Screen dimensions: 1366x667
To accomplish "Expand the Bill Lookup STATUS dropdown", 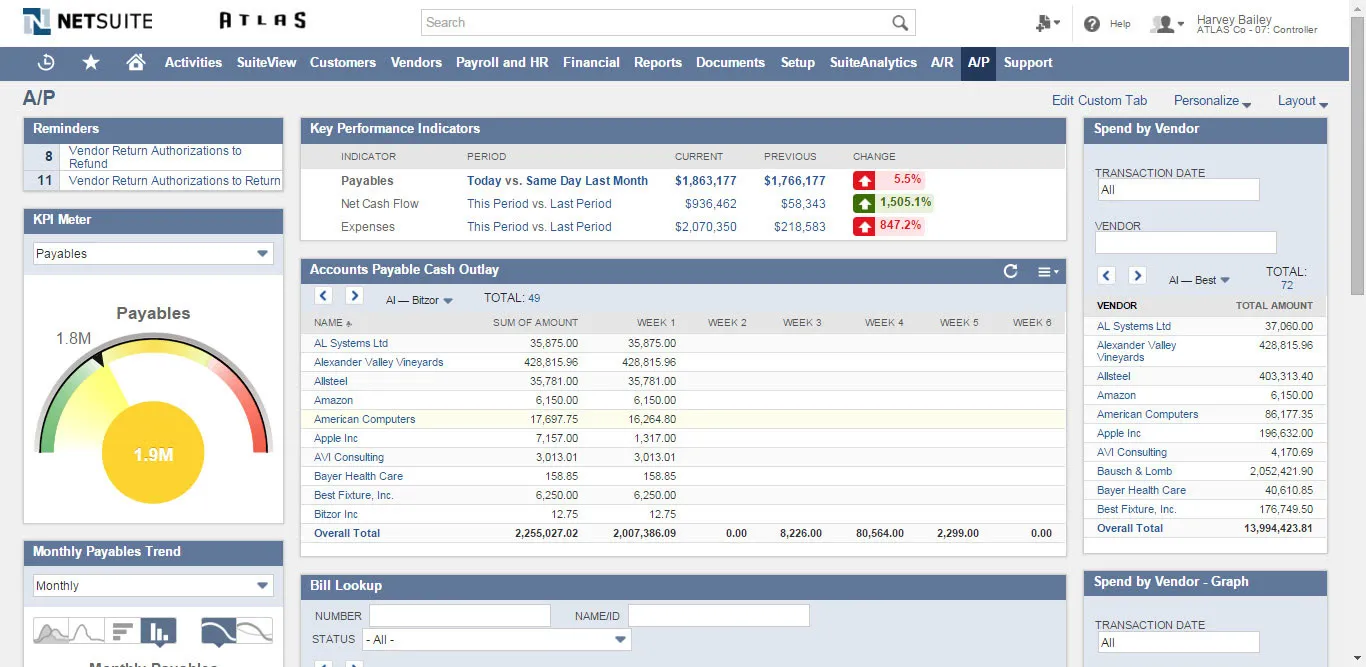I will point(619,638).
